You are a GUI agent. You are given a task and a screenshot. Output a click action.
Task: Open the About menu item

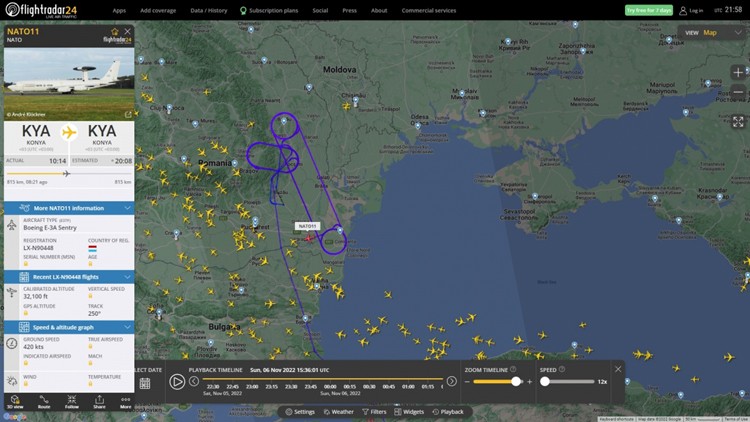[x=379, y=11]
